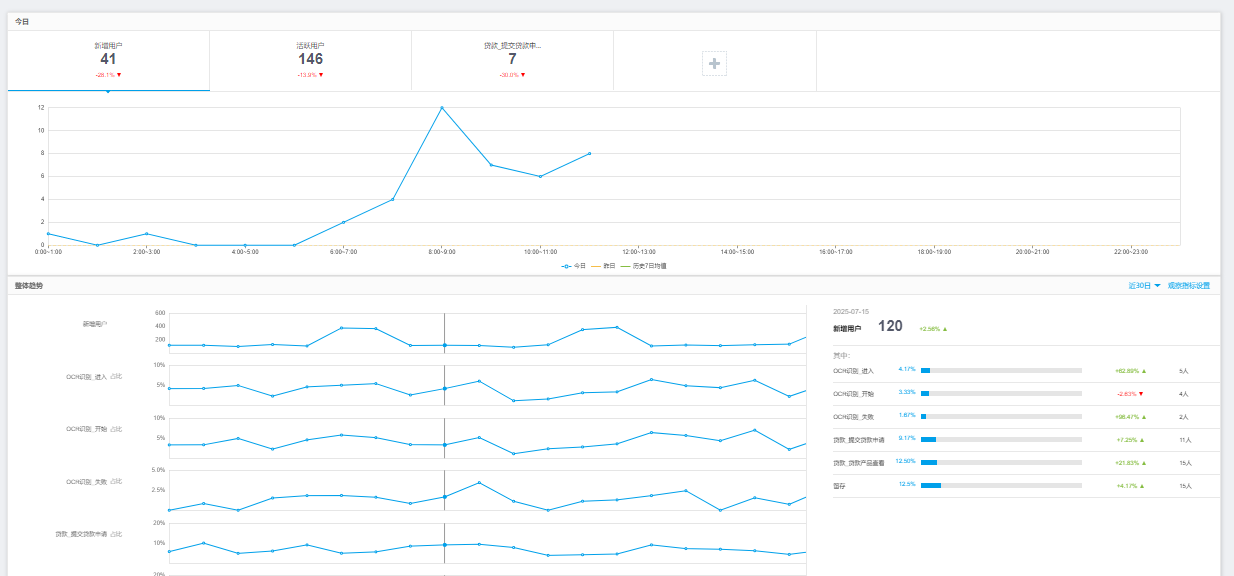
Task: Click red down arrow in OCR识别_开始 row
Action: tap(1144, 394)
